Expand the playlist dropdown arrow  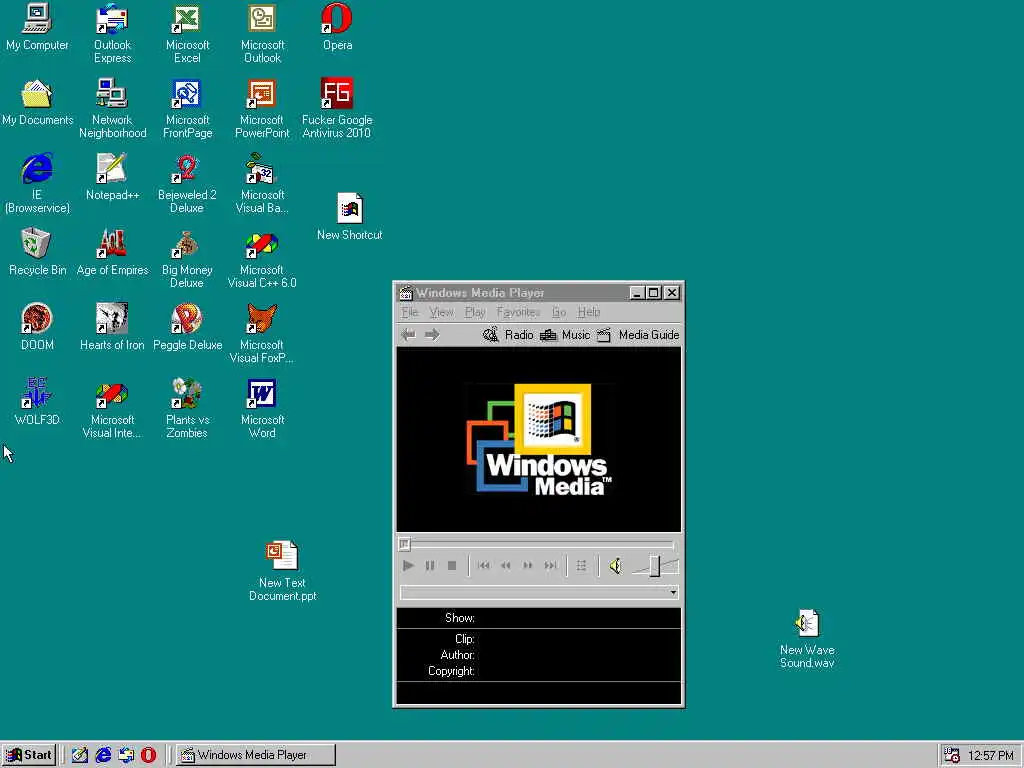[x=673, y=592]
